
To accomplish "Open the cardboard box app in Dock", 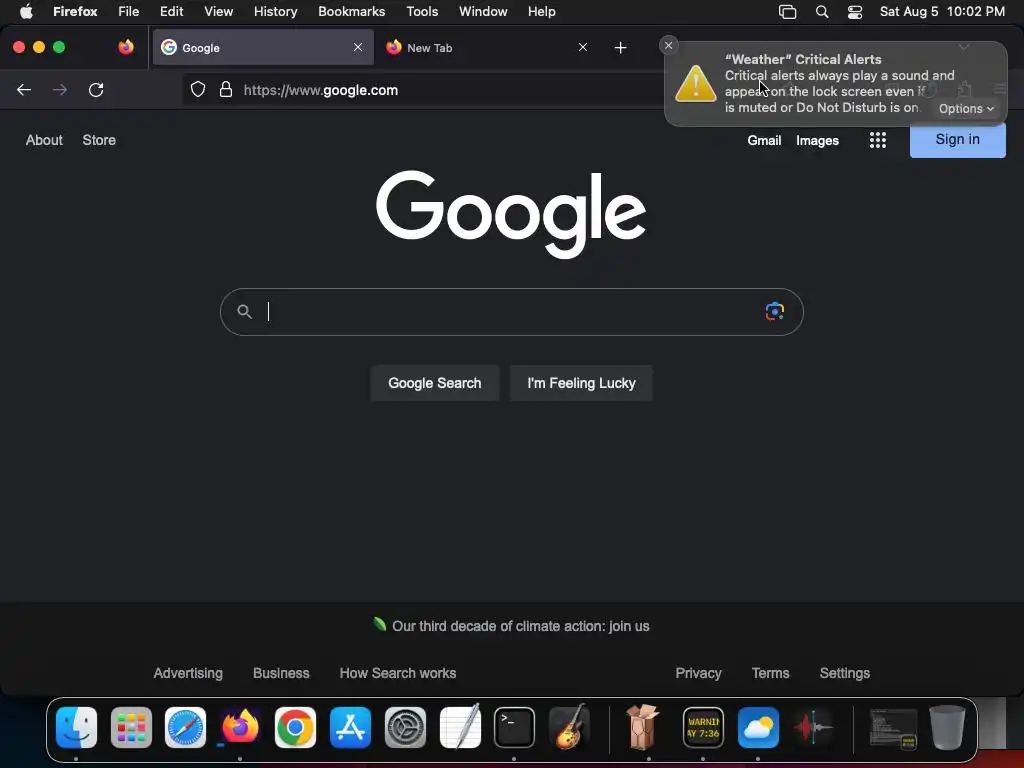I will 643,726.
